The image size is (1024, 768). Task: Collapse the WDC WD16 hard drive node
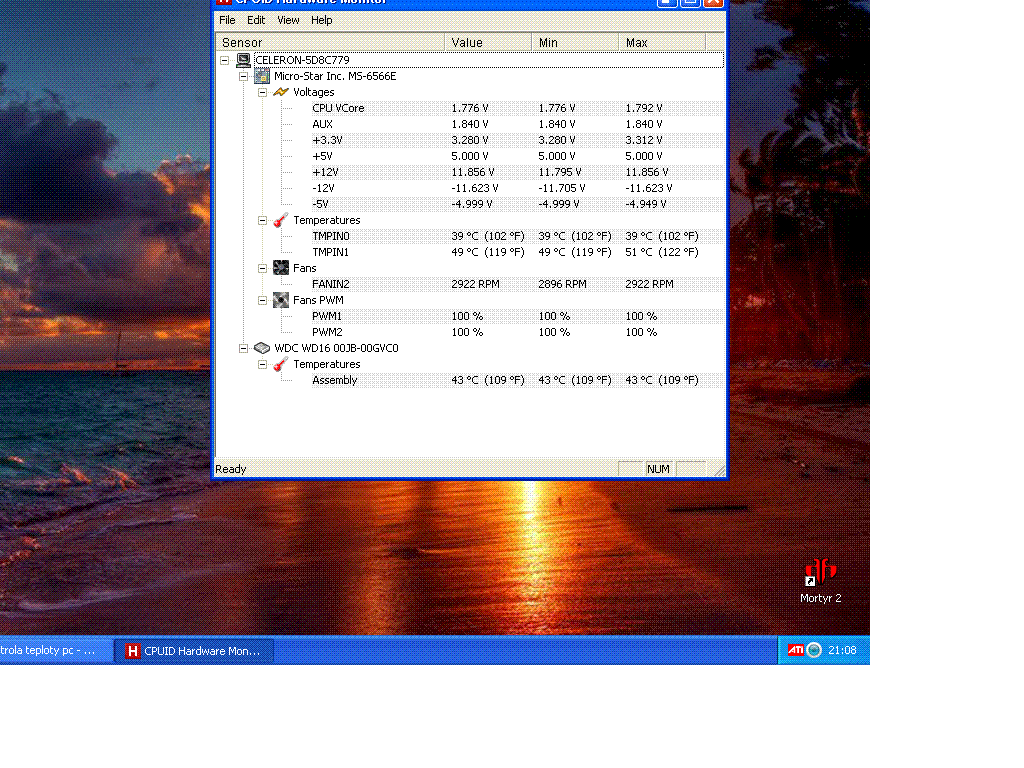pyautogui.click(x=243, y=348)
